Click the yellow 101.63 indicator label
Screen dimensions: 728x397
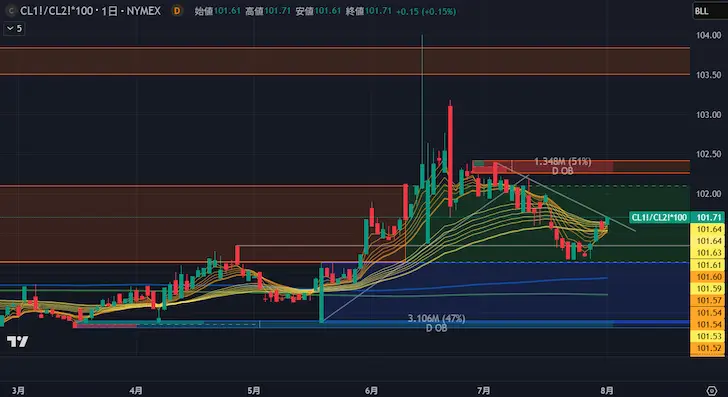coord(709,253)
